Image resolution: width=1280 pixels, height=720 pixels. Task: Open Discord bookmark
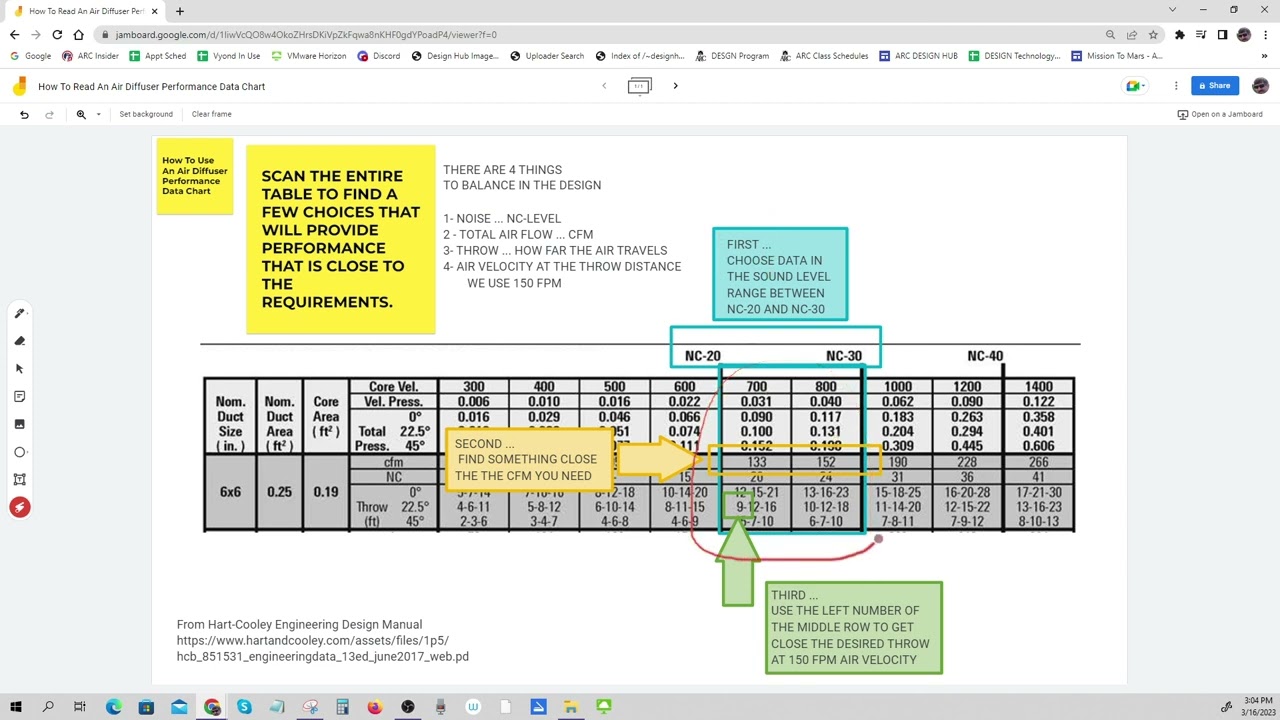pos(379,56)
